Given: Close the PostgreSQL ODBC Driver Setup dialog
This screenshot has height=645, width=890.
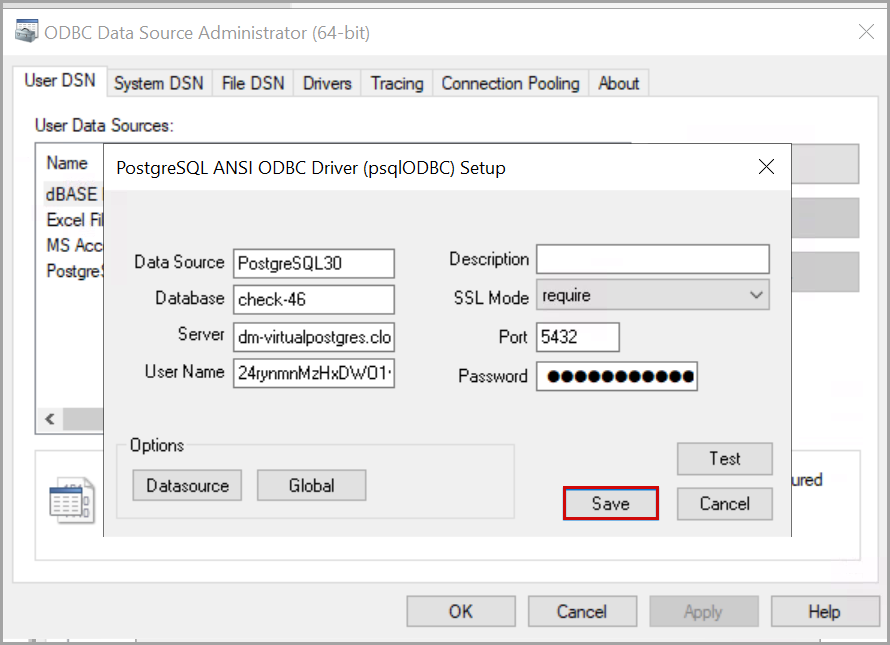Looking at the screenshot, I should (766, 167).
